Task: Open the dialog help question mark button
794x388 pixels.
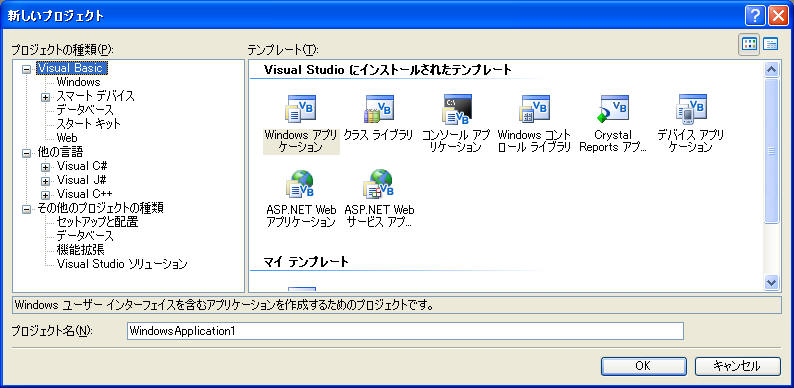Action: [x=755, y=16]
